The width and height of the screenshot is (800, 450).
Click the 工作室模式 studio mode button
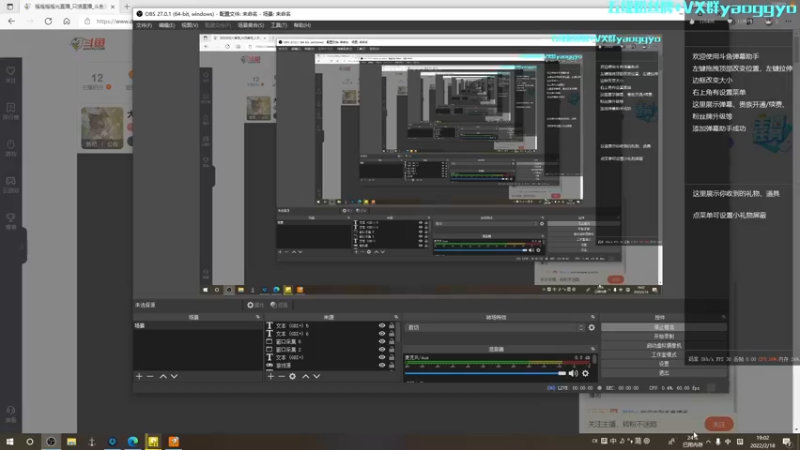pos(664,355)
